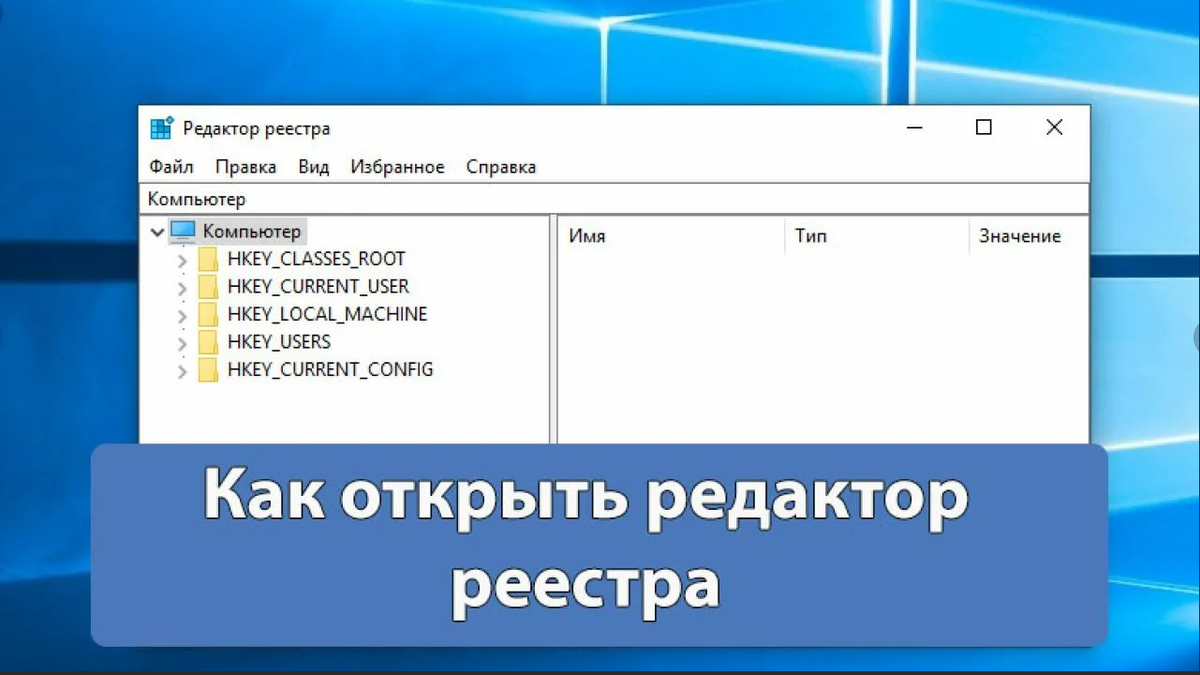Select the HKEY_USERS label
This screenshot has height=675, width=1200.
(279, 342)
